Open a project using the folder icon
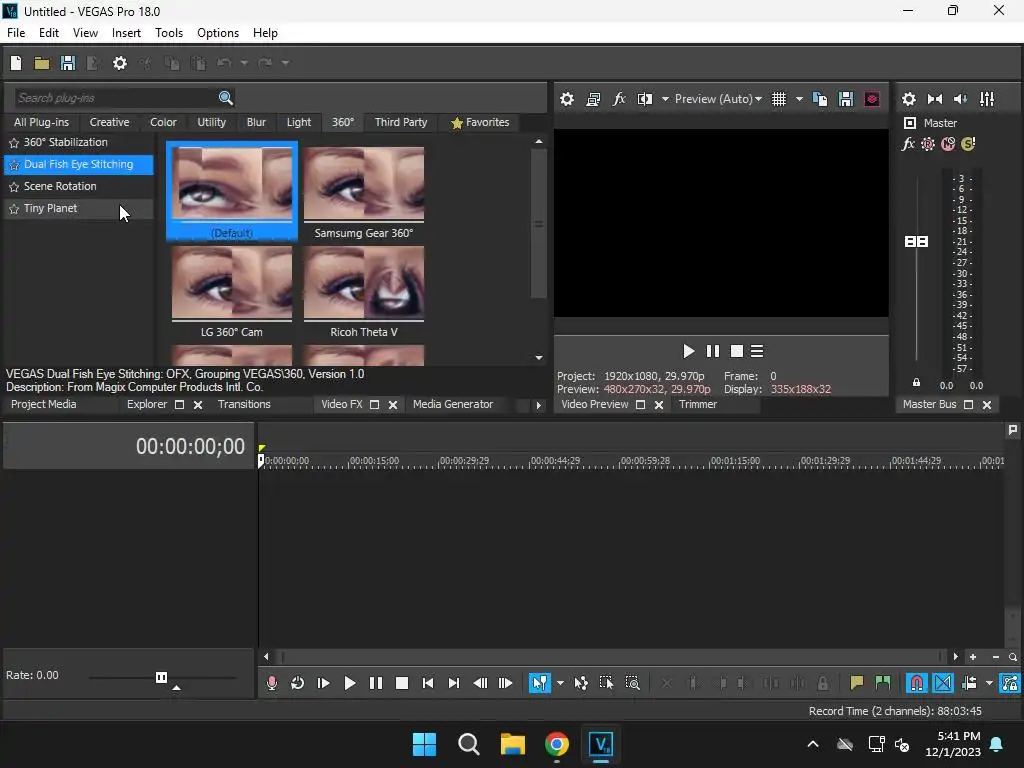This screenshot has width=1024, height=768. click(42, 63)
